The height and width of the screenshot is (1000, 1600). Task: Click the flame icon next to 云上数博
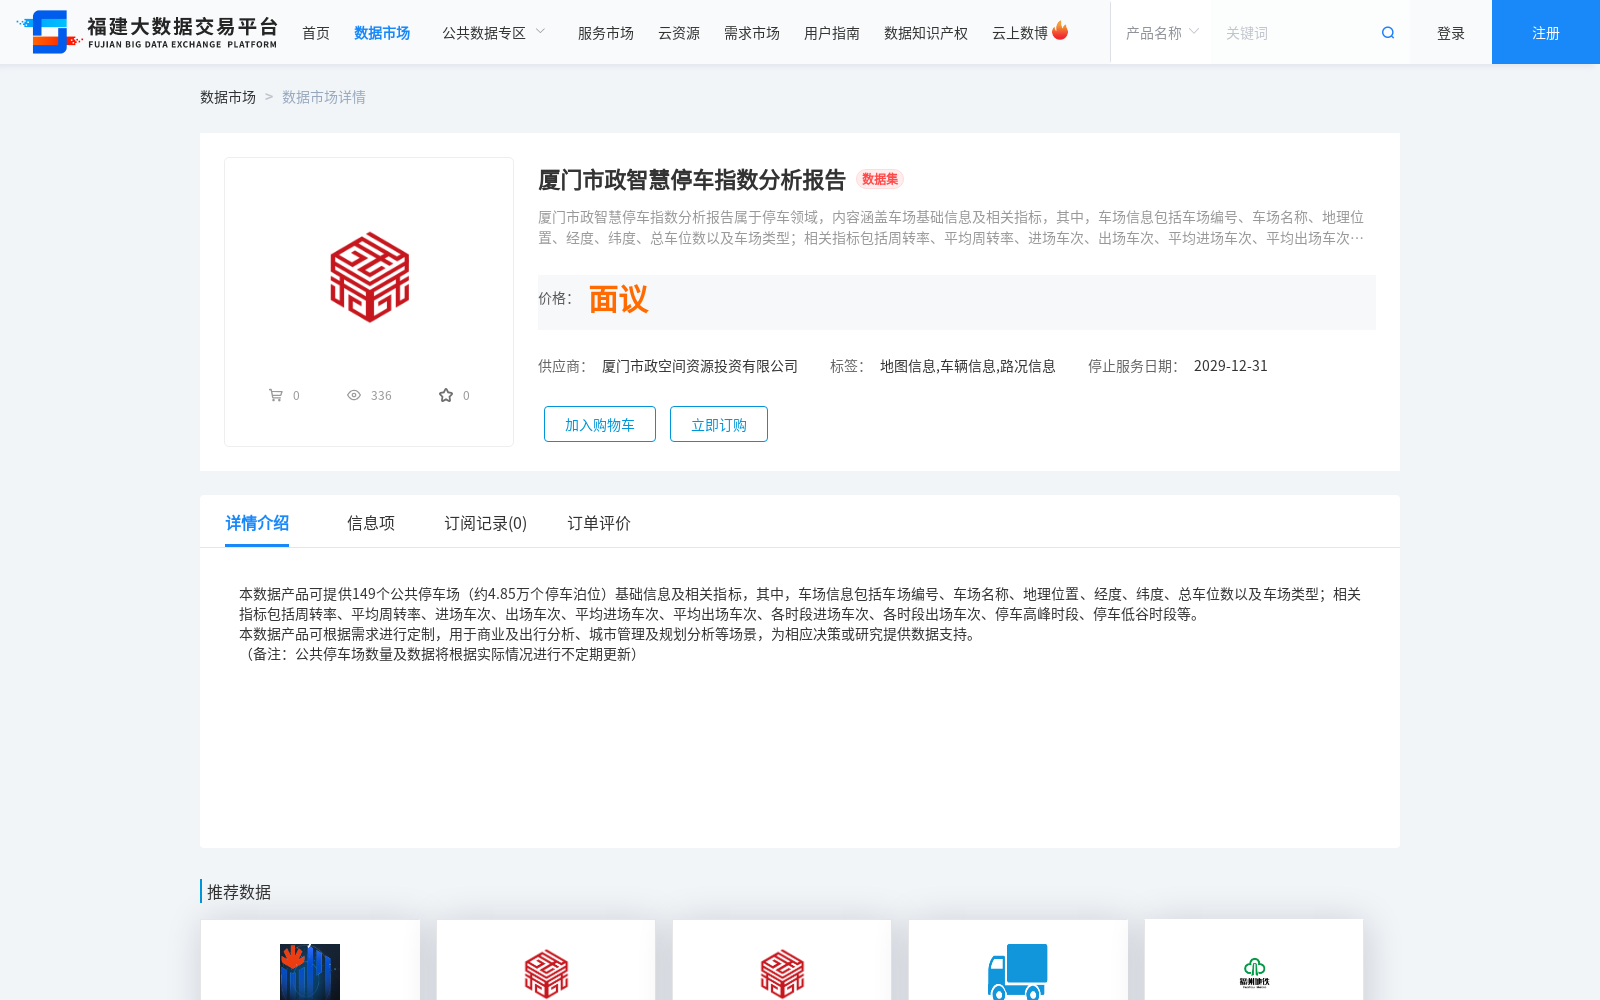[x=1060, y=31]
